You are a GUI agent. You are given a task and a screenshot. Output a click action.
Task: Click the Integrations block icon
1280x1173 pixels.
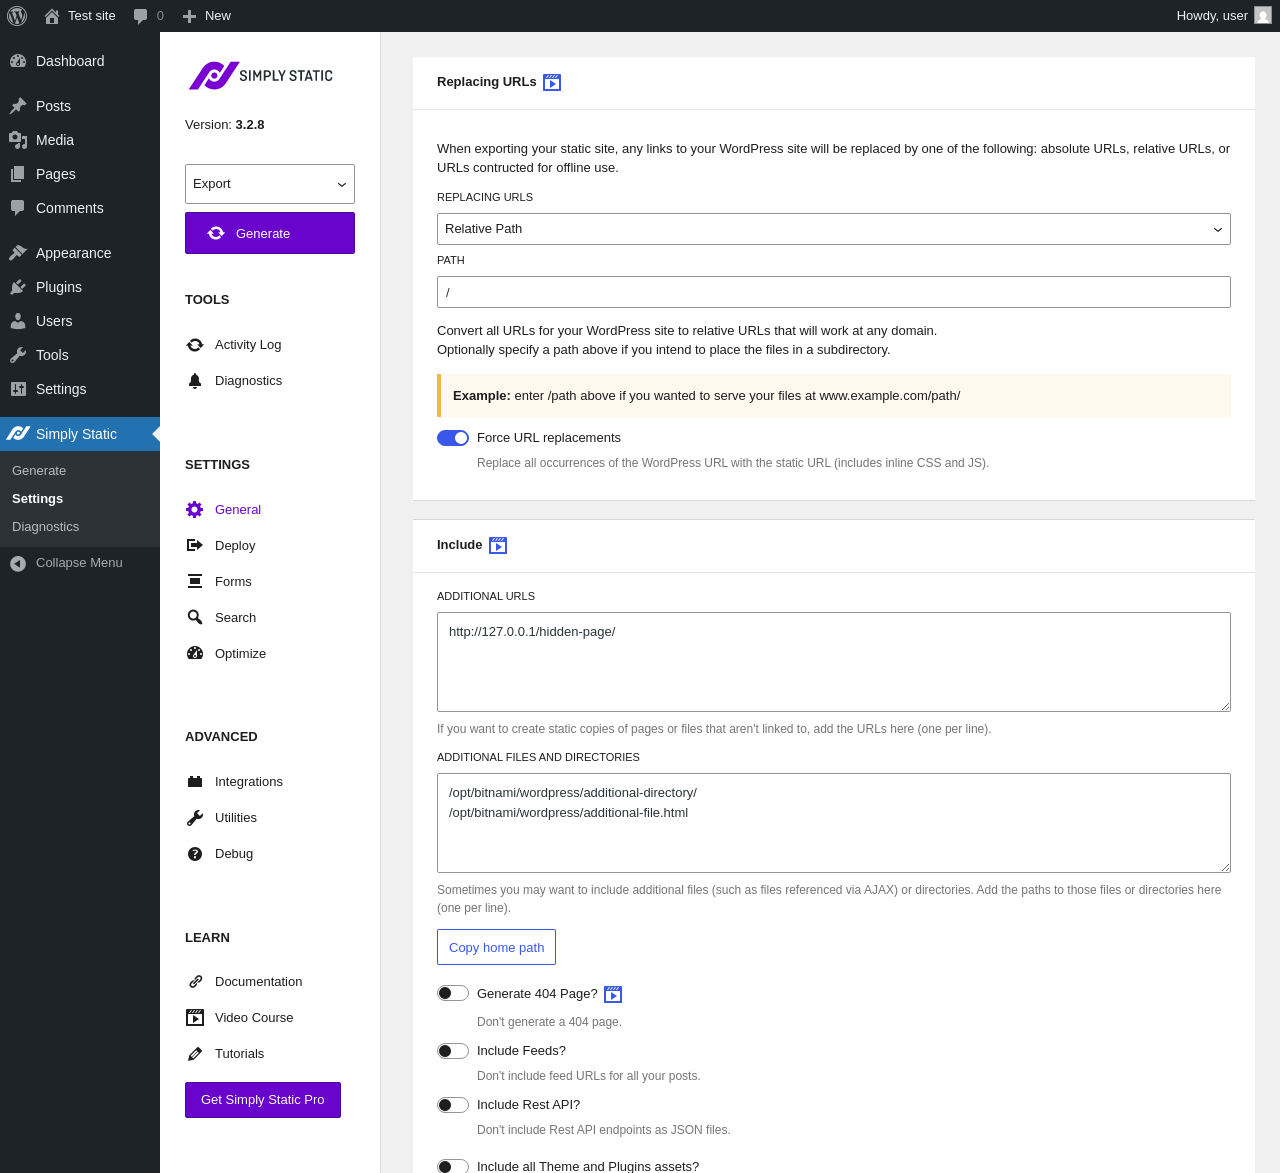click(195, 782)
